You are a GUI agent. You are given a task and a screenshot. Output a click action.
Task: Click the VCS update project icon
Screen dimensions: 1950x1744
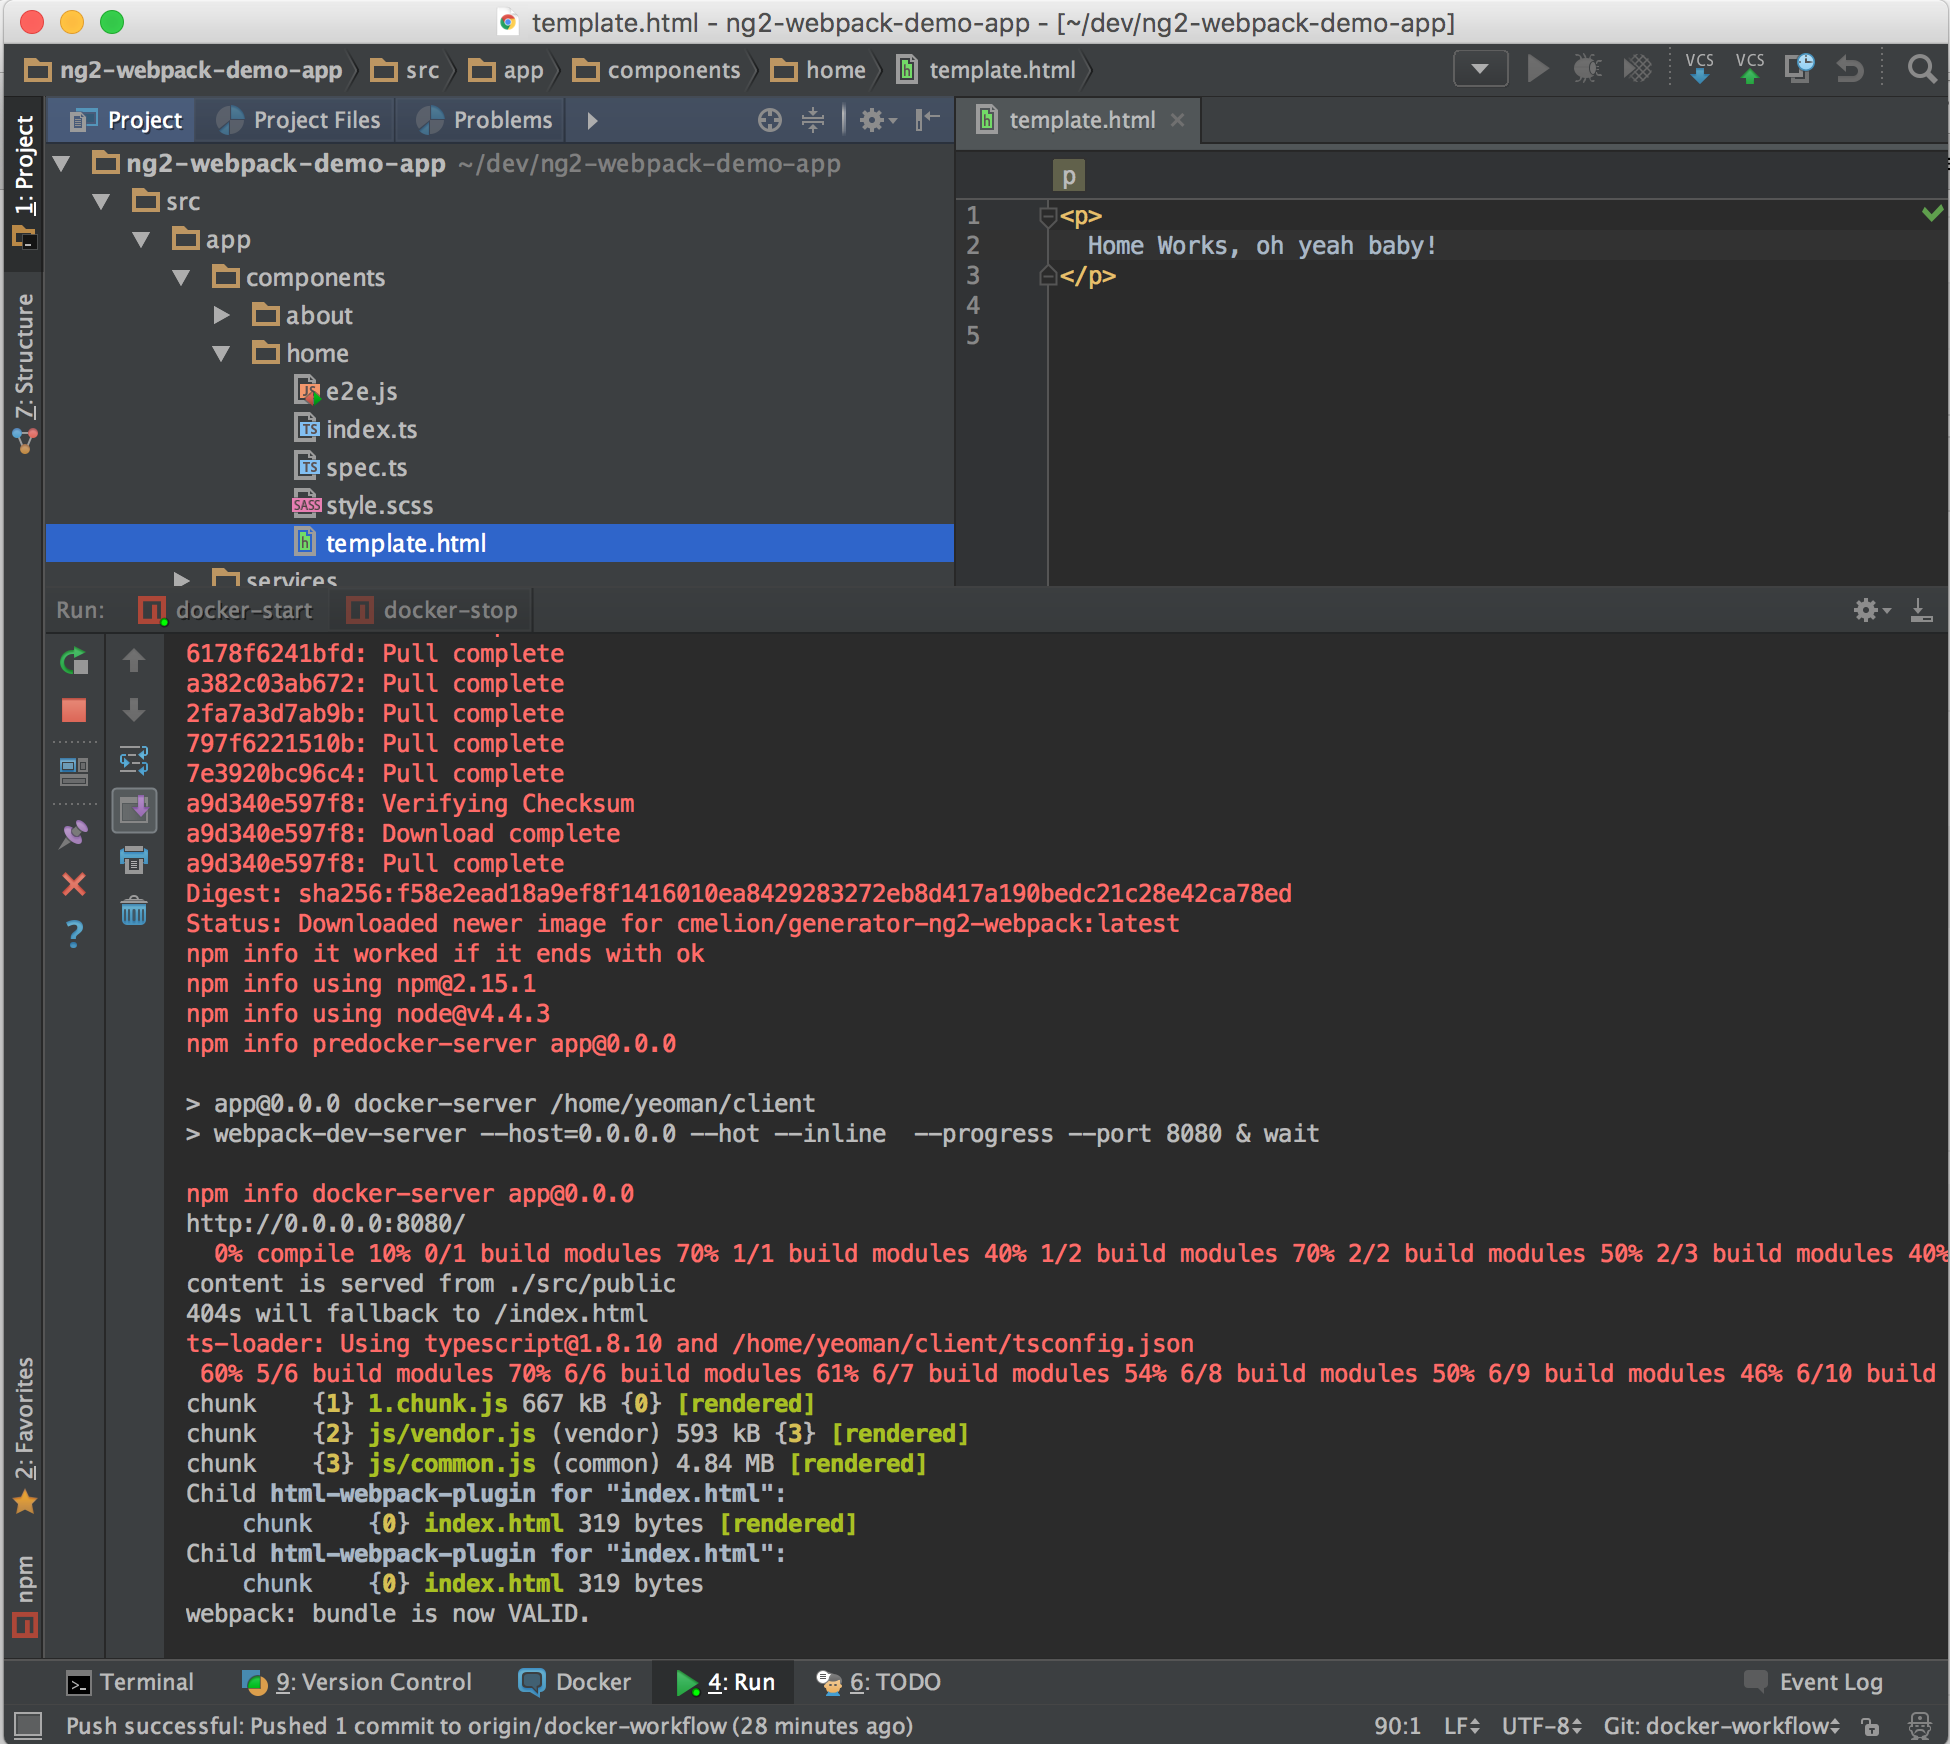coord(1699,69)
